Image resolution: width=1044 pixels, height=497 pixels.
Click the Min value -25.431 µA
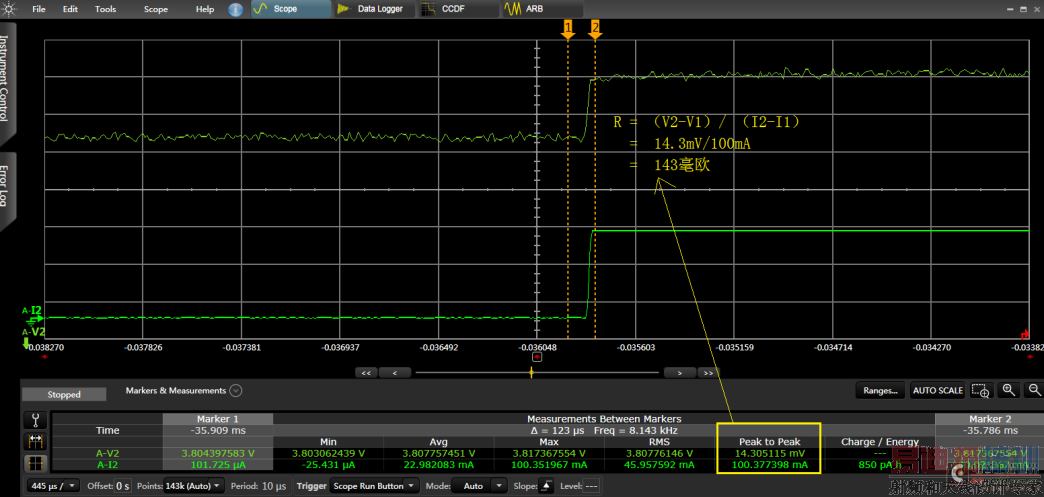(328, 464)
